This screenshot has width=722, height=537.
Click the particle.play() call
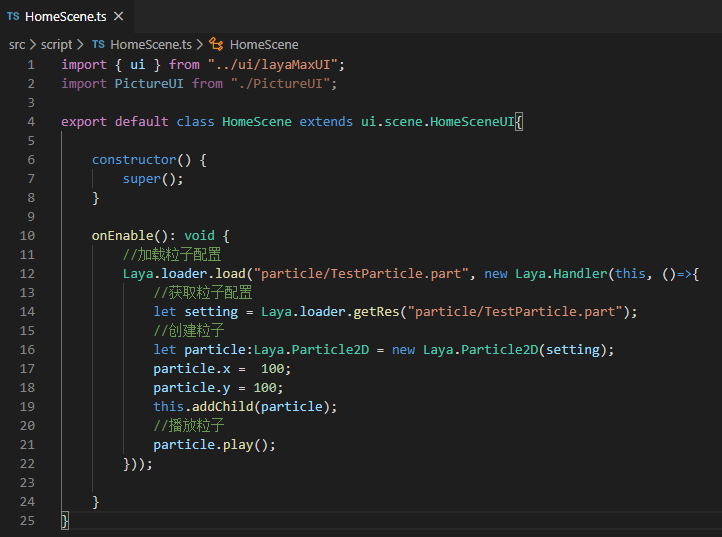click(213, 445)
